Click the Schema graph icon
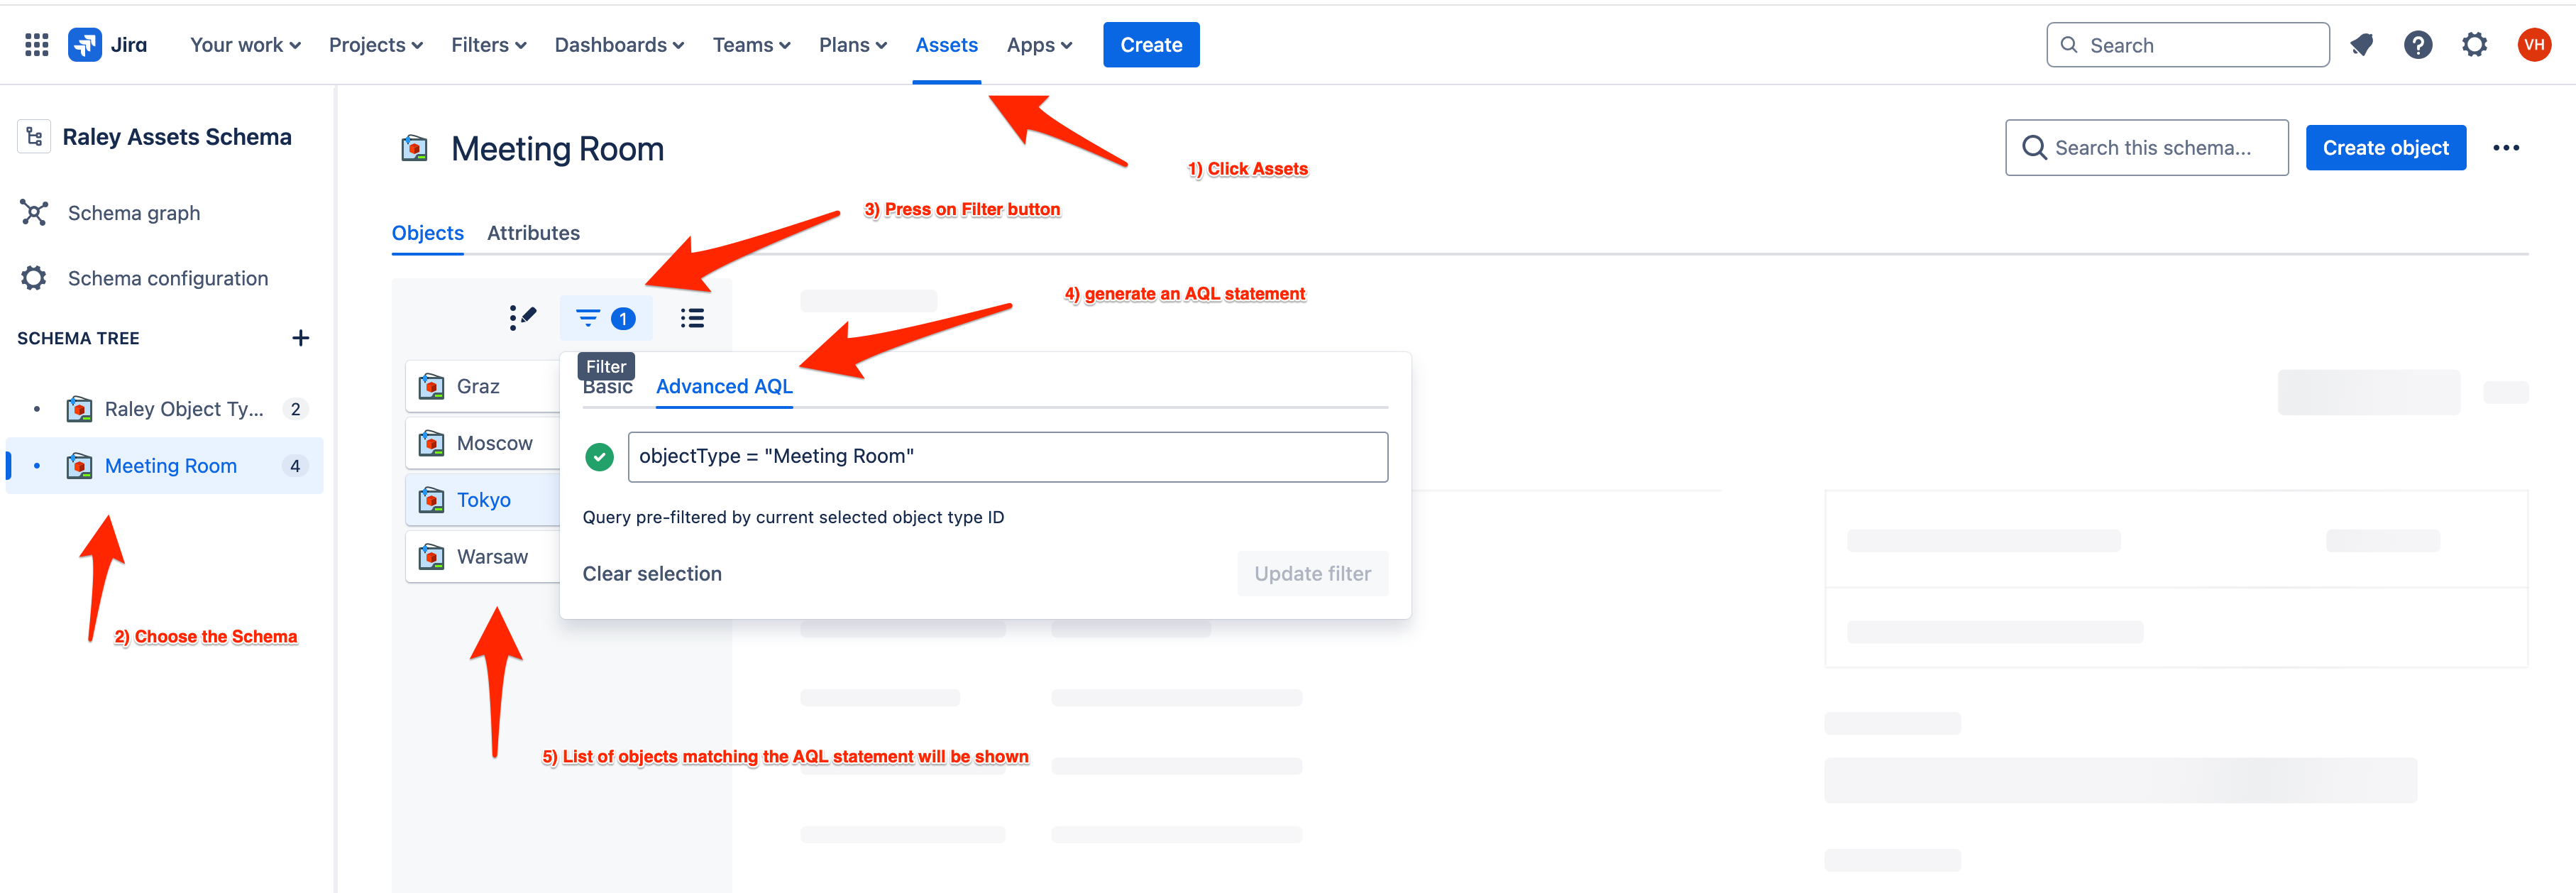 coord(34,213)
